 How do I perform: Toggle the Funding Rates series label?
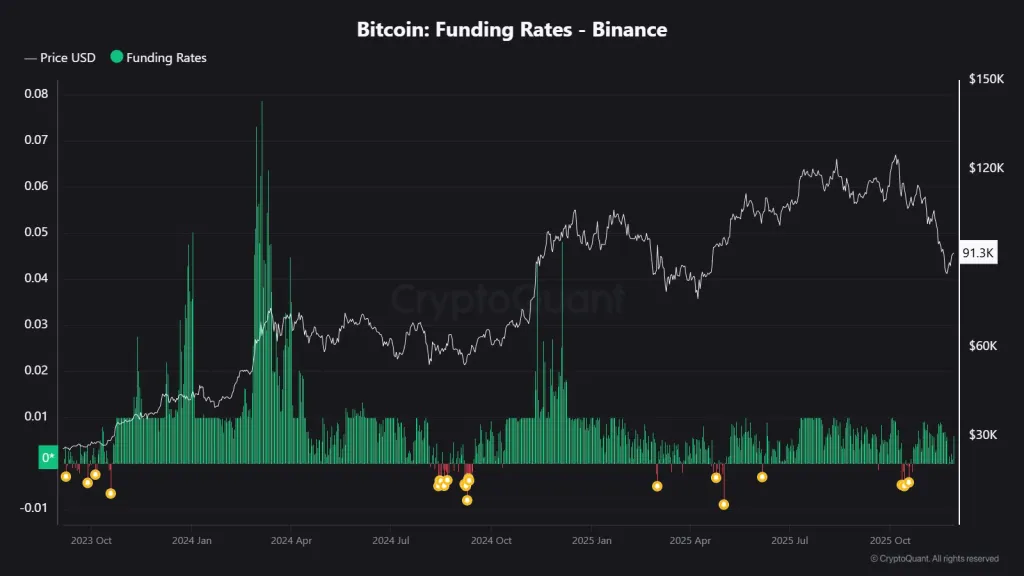(166, 58)
